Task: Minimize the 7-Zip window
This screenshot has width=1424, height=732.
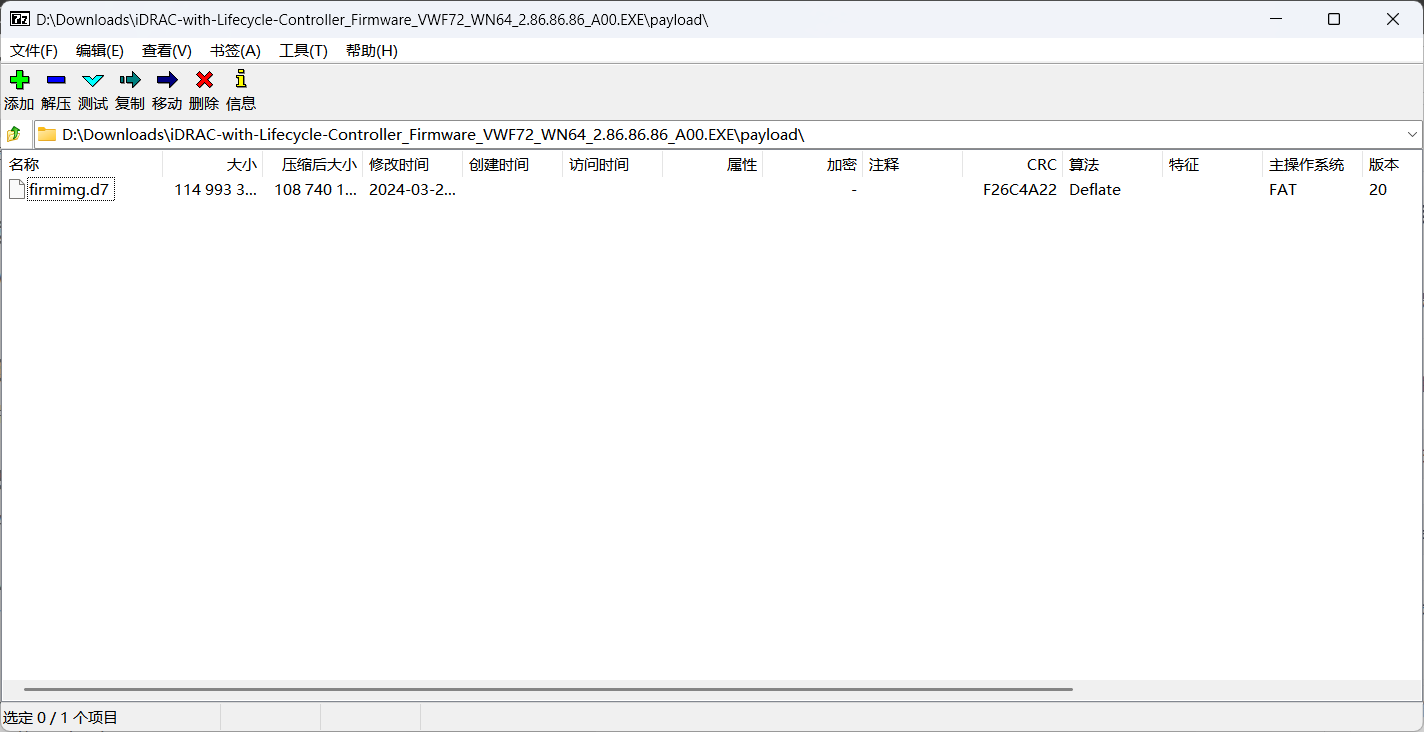Action: 1274,19
